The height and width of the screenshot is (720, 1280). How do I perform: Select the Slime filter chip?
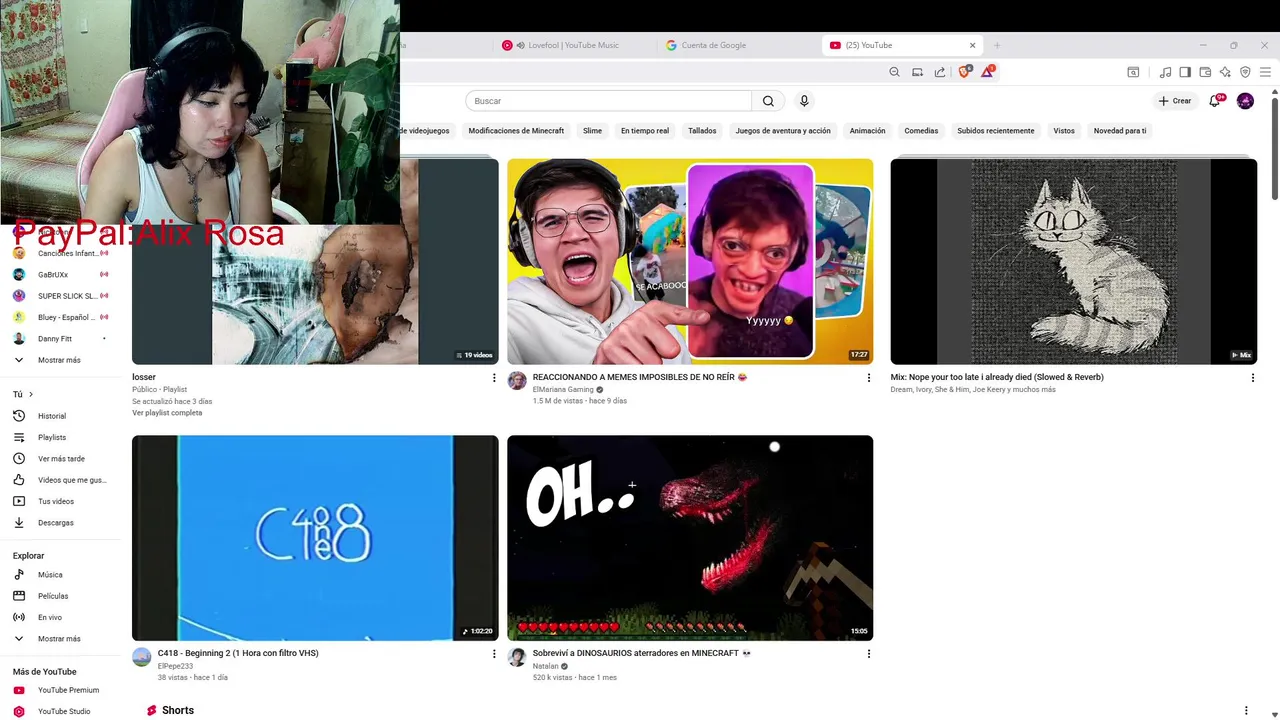pos(592,131)
